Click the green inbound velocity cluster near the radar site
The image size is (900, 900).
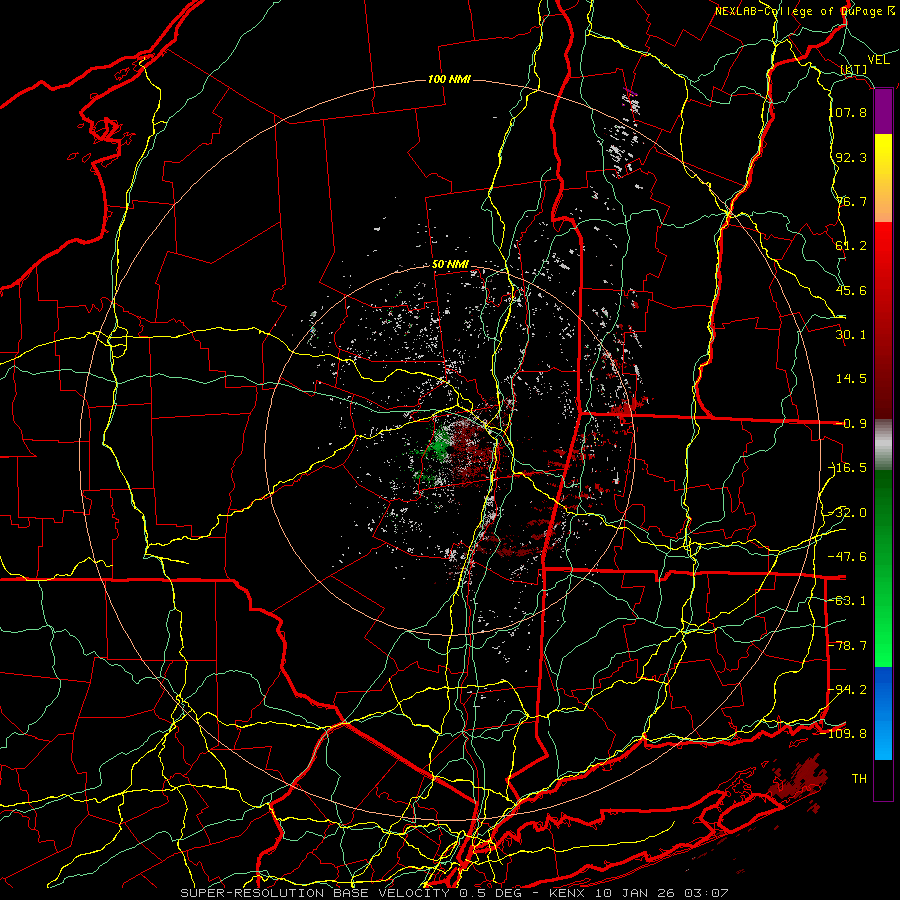click(x=440, y=444)
